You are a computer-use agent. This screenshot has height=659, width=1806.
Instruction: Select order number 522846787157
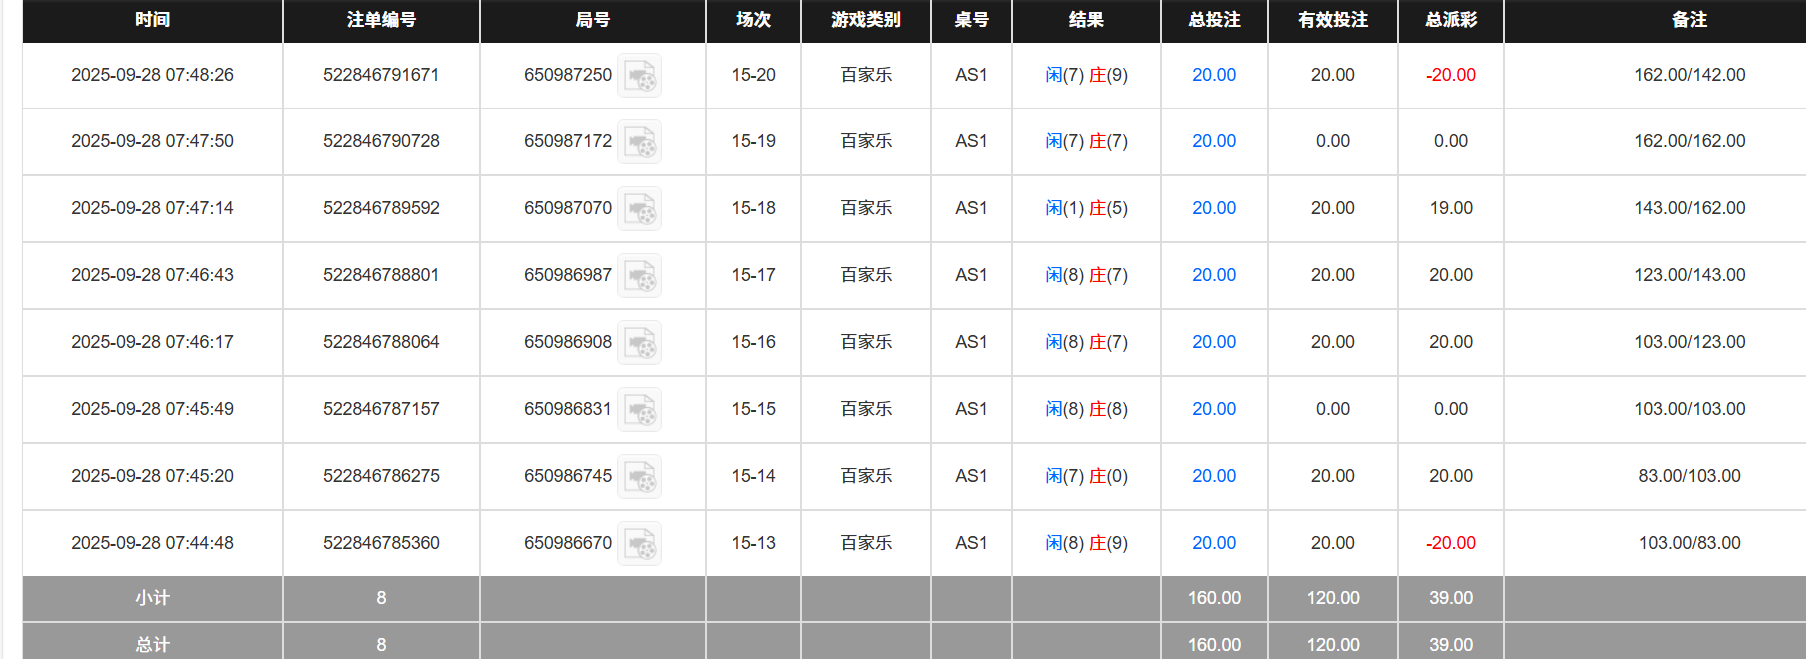click(381, 409)
